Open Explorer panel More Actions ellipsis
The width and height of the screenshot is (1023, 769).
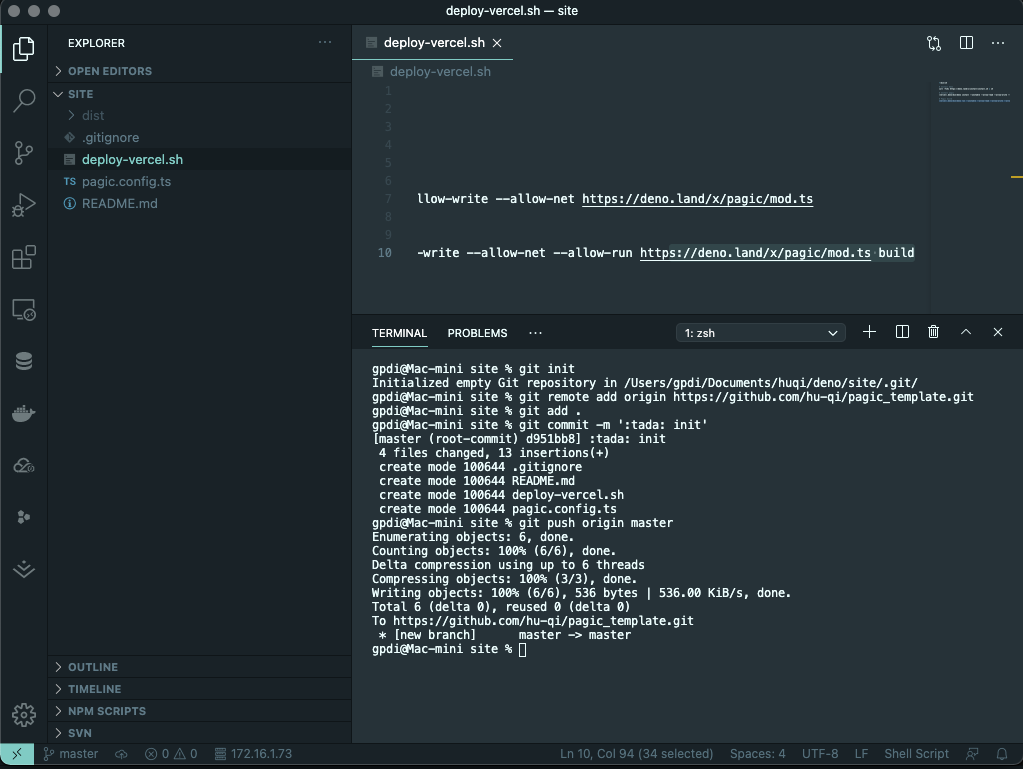coord(325,42)
